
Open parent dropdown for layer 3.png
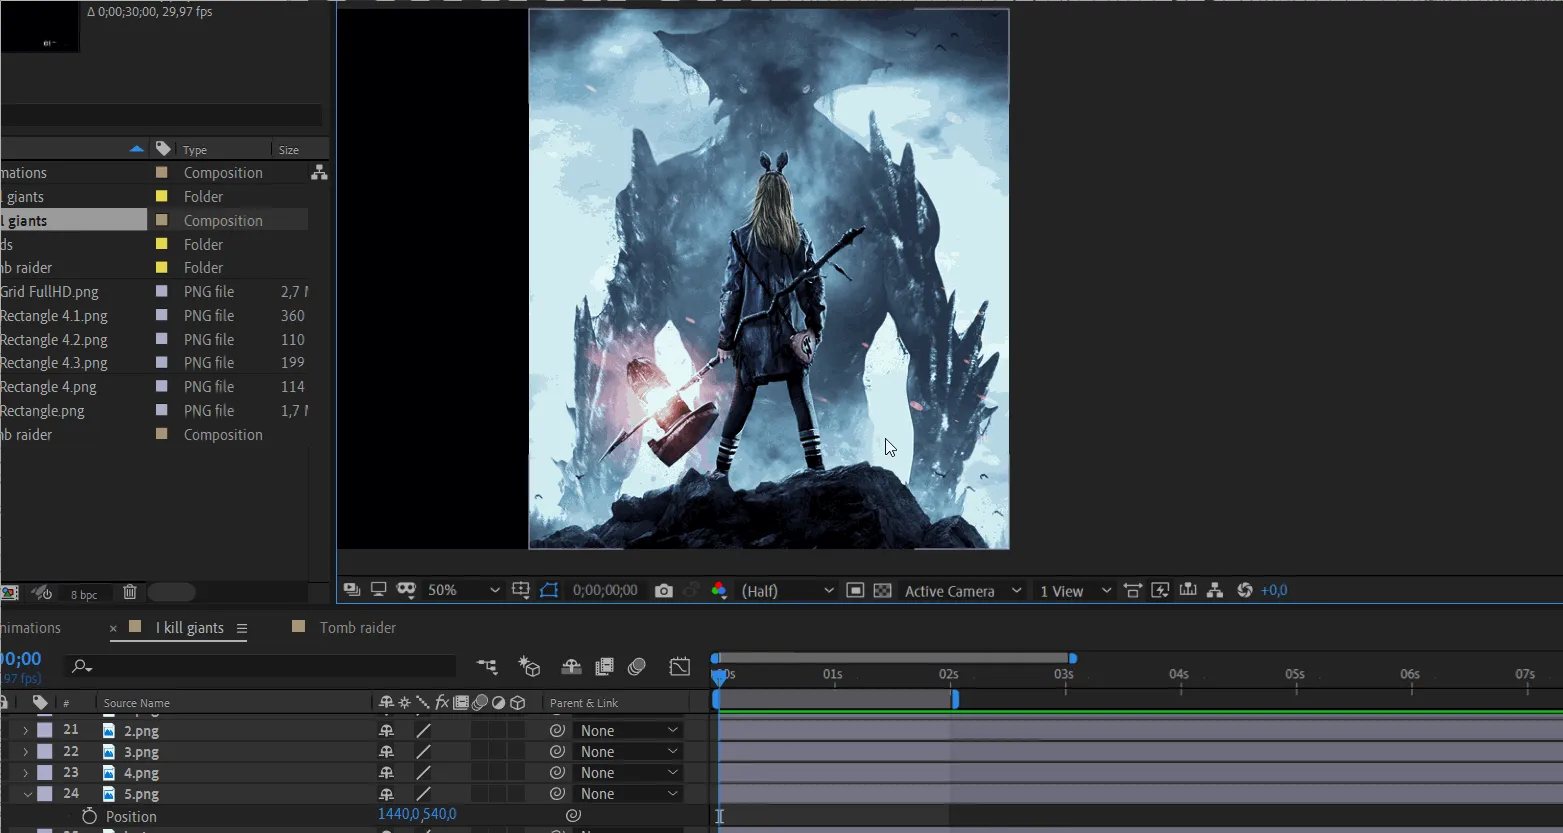tap(628, 751)
